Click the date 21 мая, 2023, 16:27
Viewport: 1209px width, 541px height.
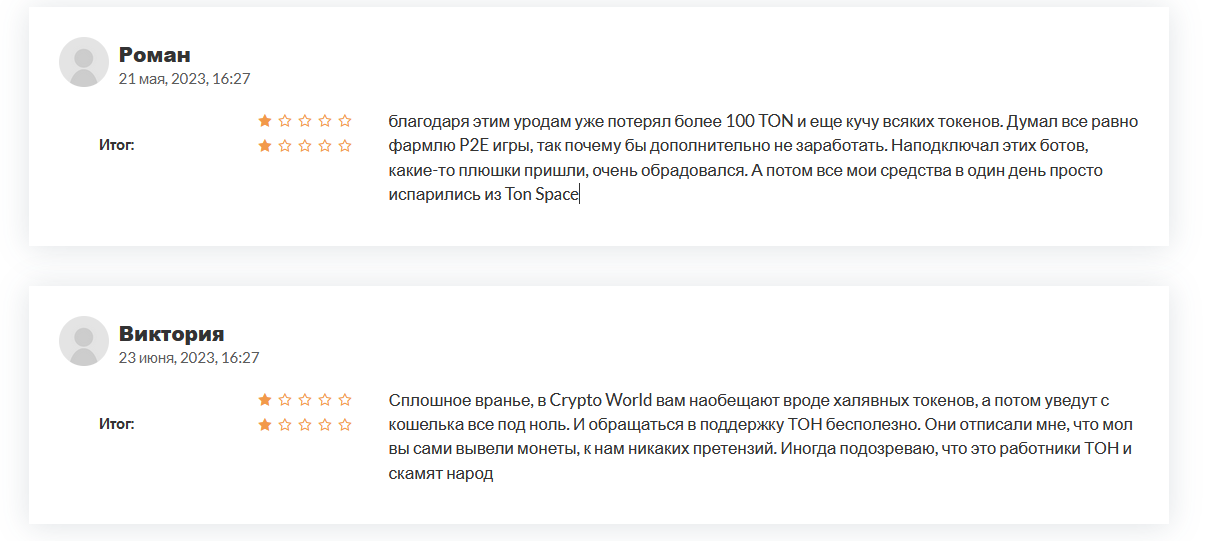click(x=184, y=78)
